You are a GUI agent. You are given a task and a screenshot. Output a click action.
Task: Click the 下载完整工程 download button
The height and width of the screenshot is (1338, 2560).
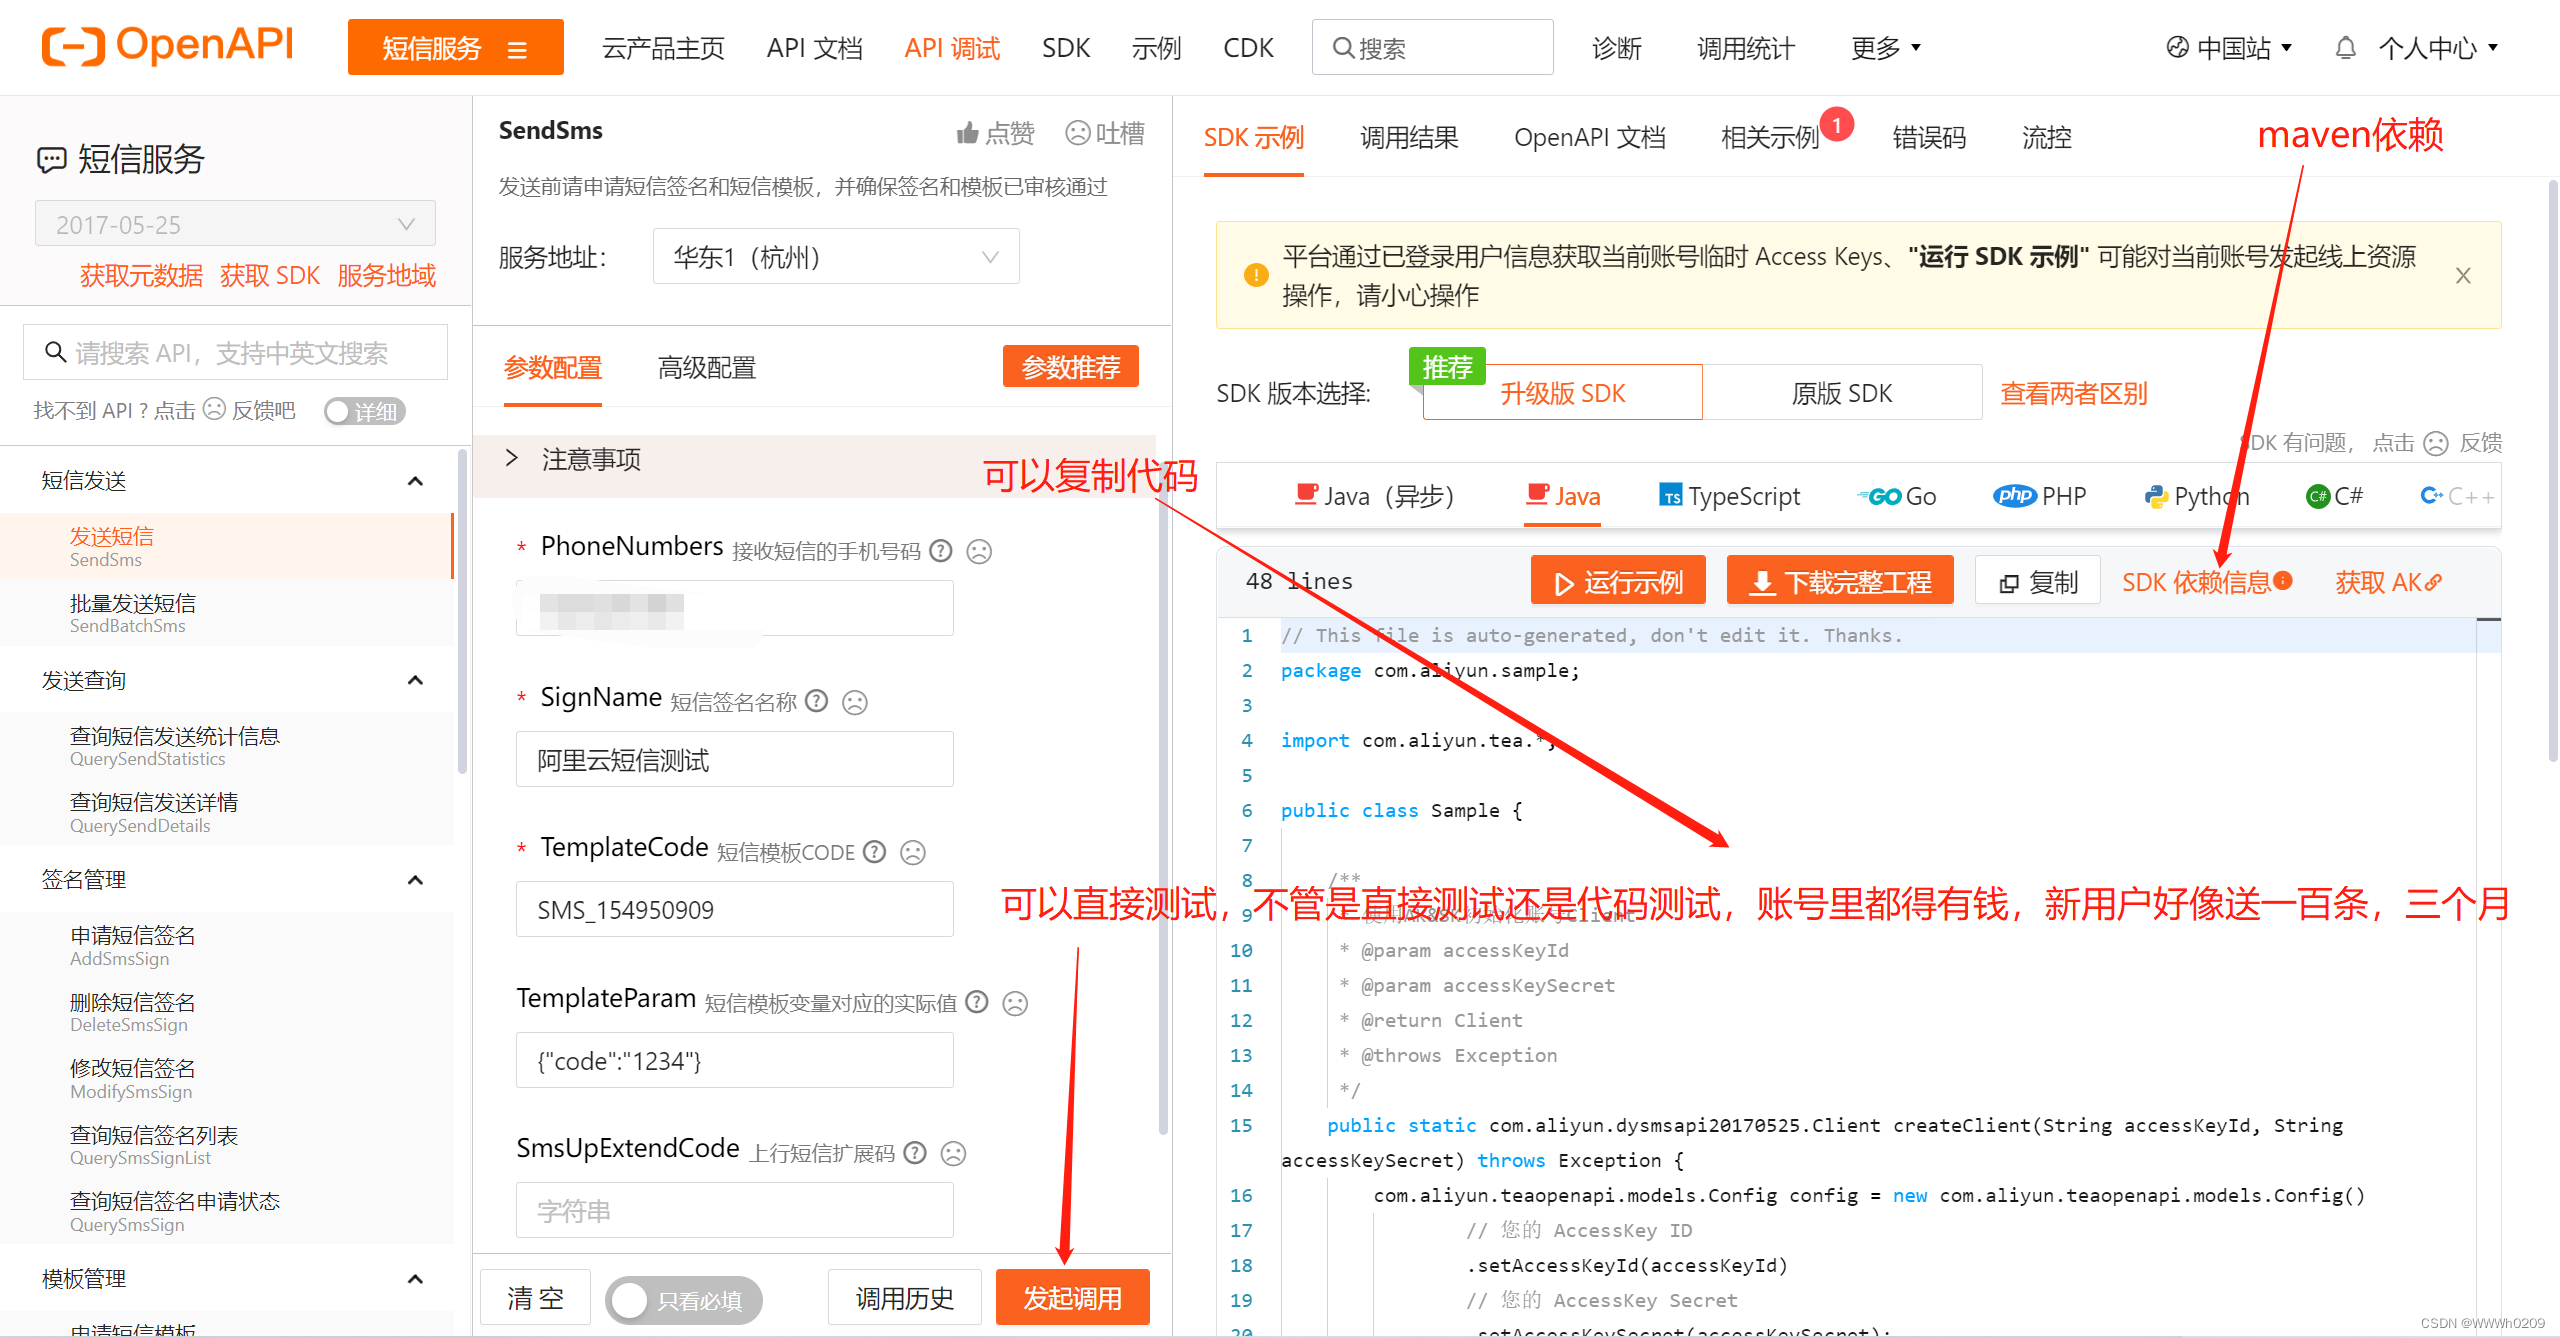pos(1840,580)
